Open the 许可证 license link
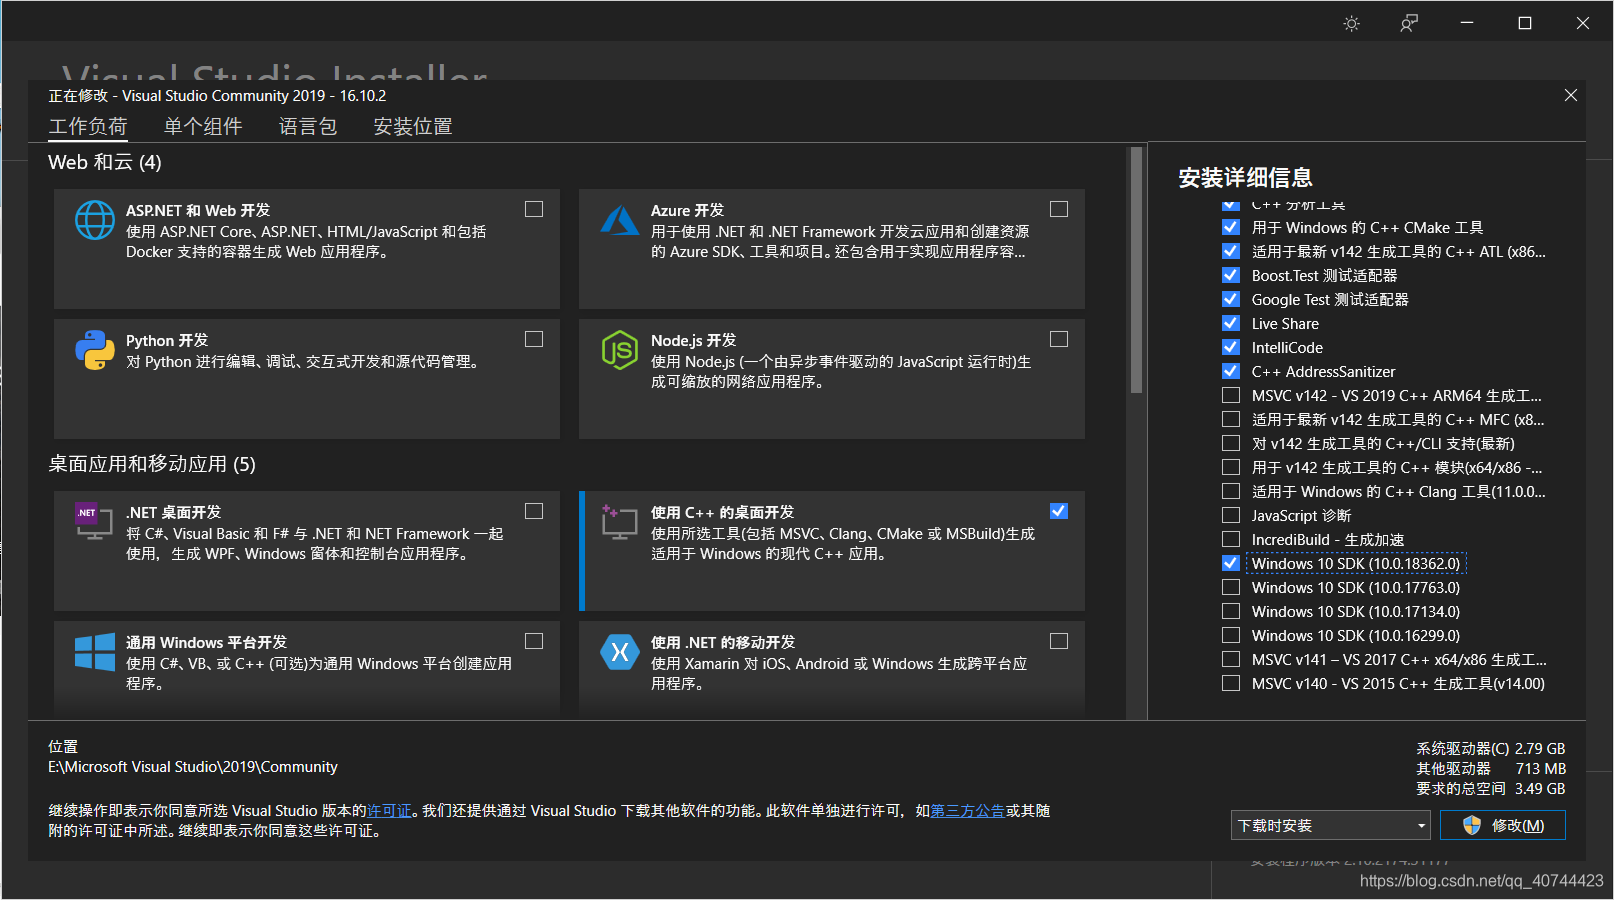 tap(389, 811)
